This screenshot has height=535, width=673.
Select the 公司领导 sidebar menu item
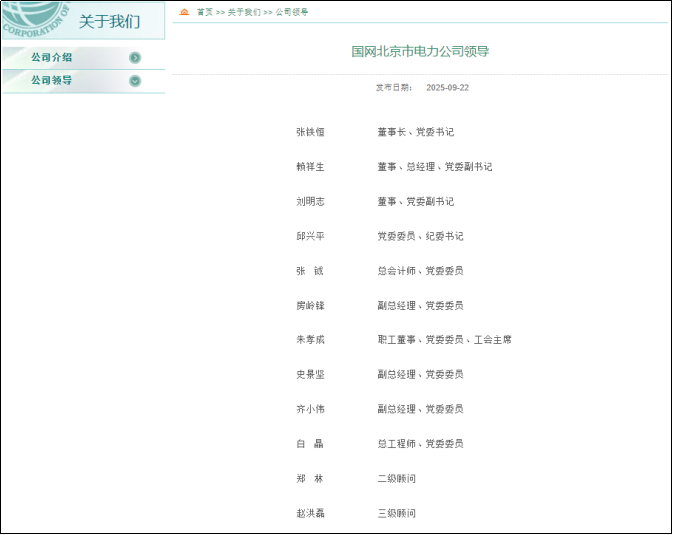[x=84, y=81]
